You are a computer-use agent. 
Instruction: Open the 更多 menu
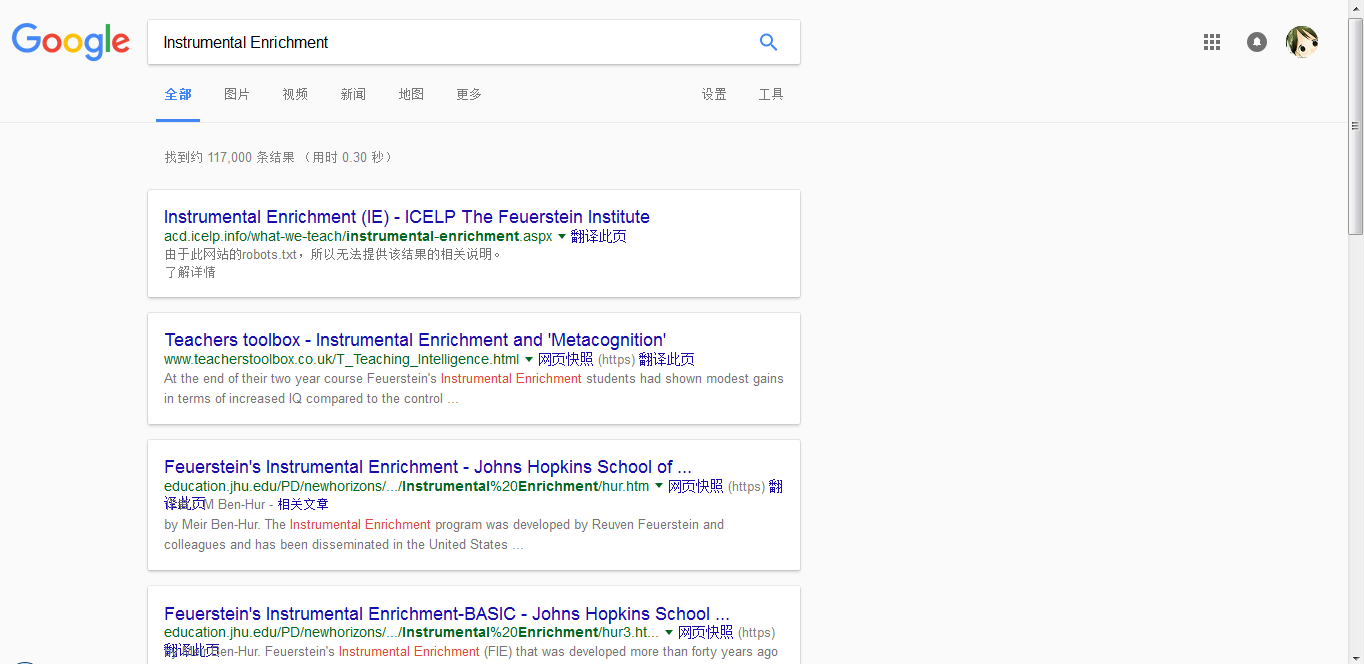(469, 94)
